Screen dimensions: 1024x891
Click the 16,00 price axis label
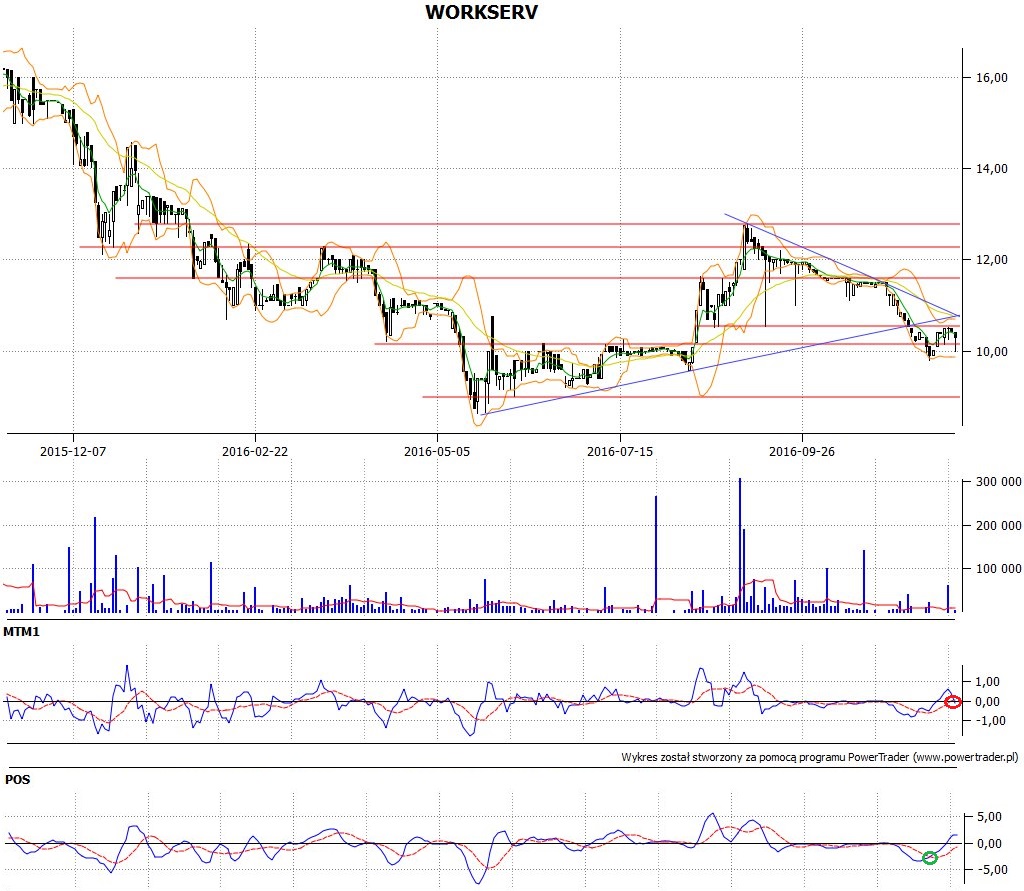tap(992, 78)
